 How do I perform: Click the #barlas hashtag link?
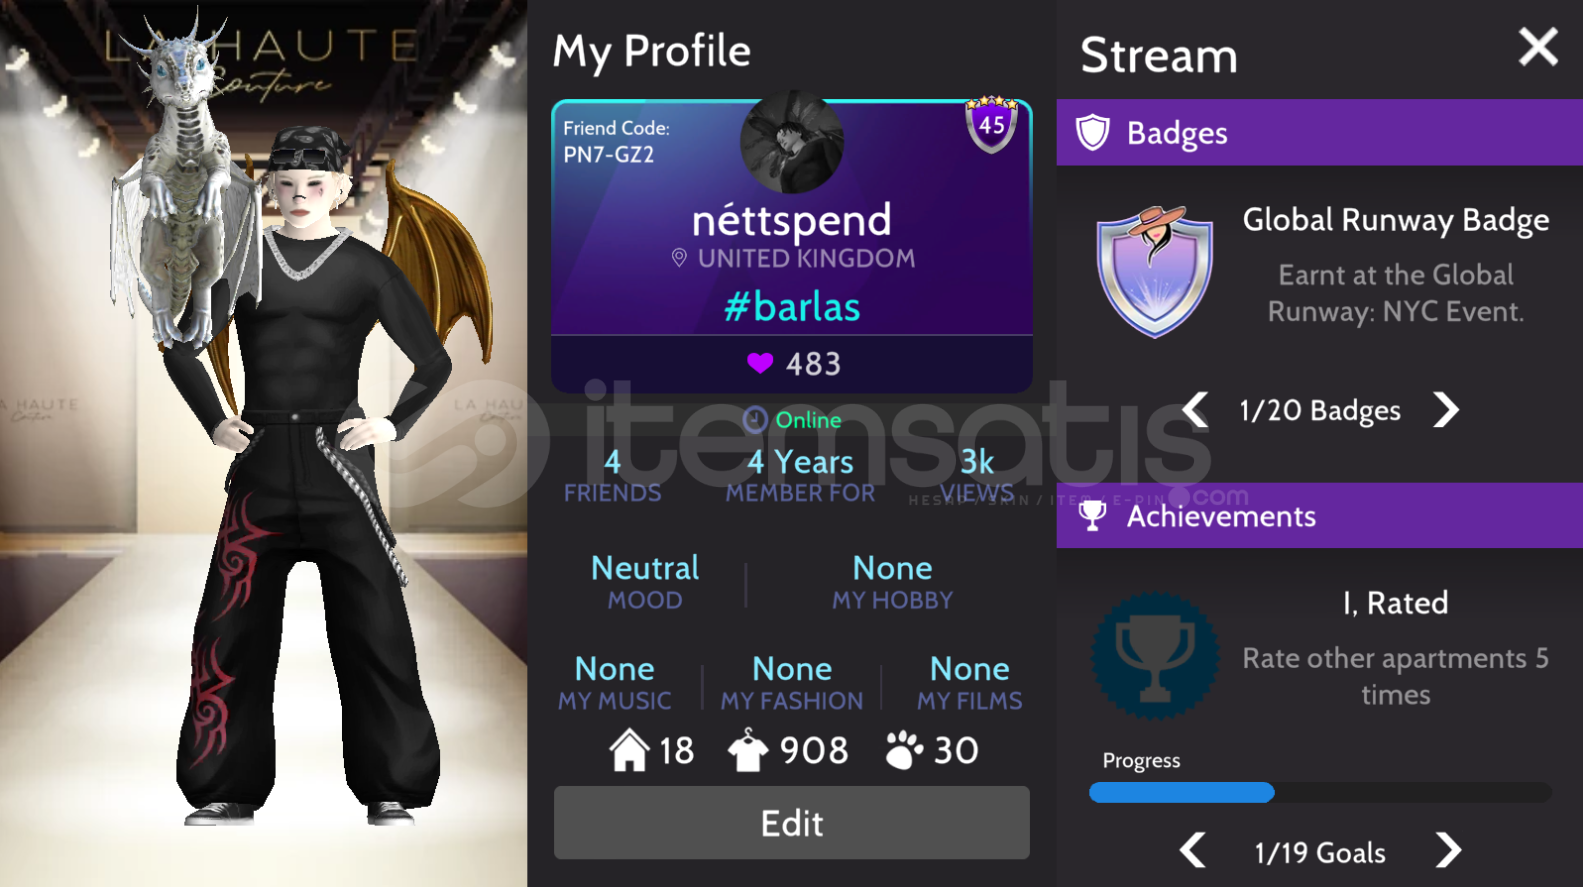click(792, 306)
